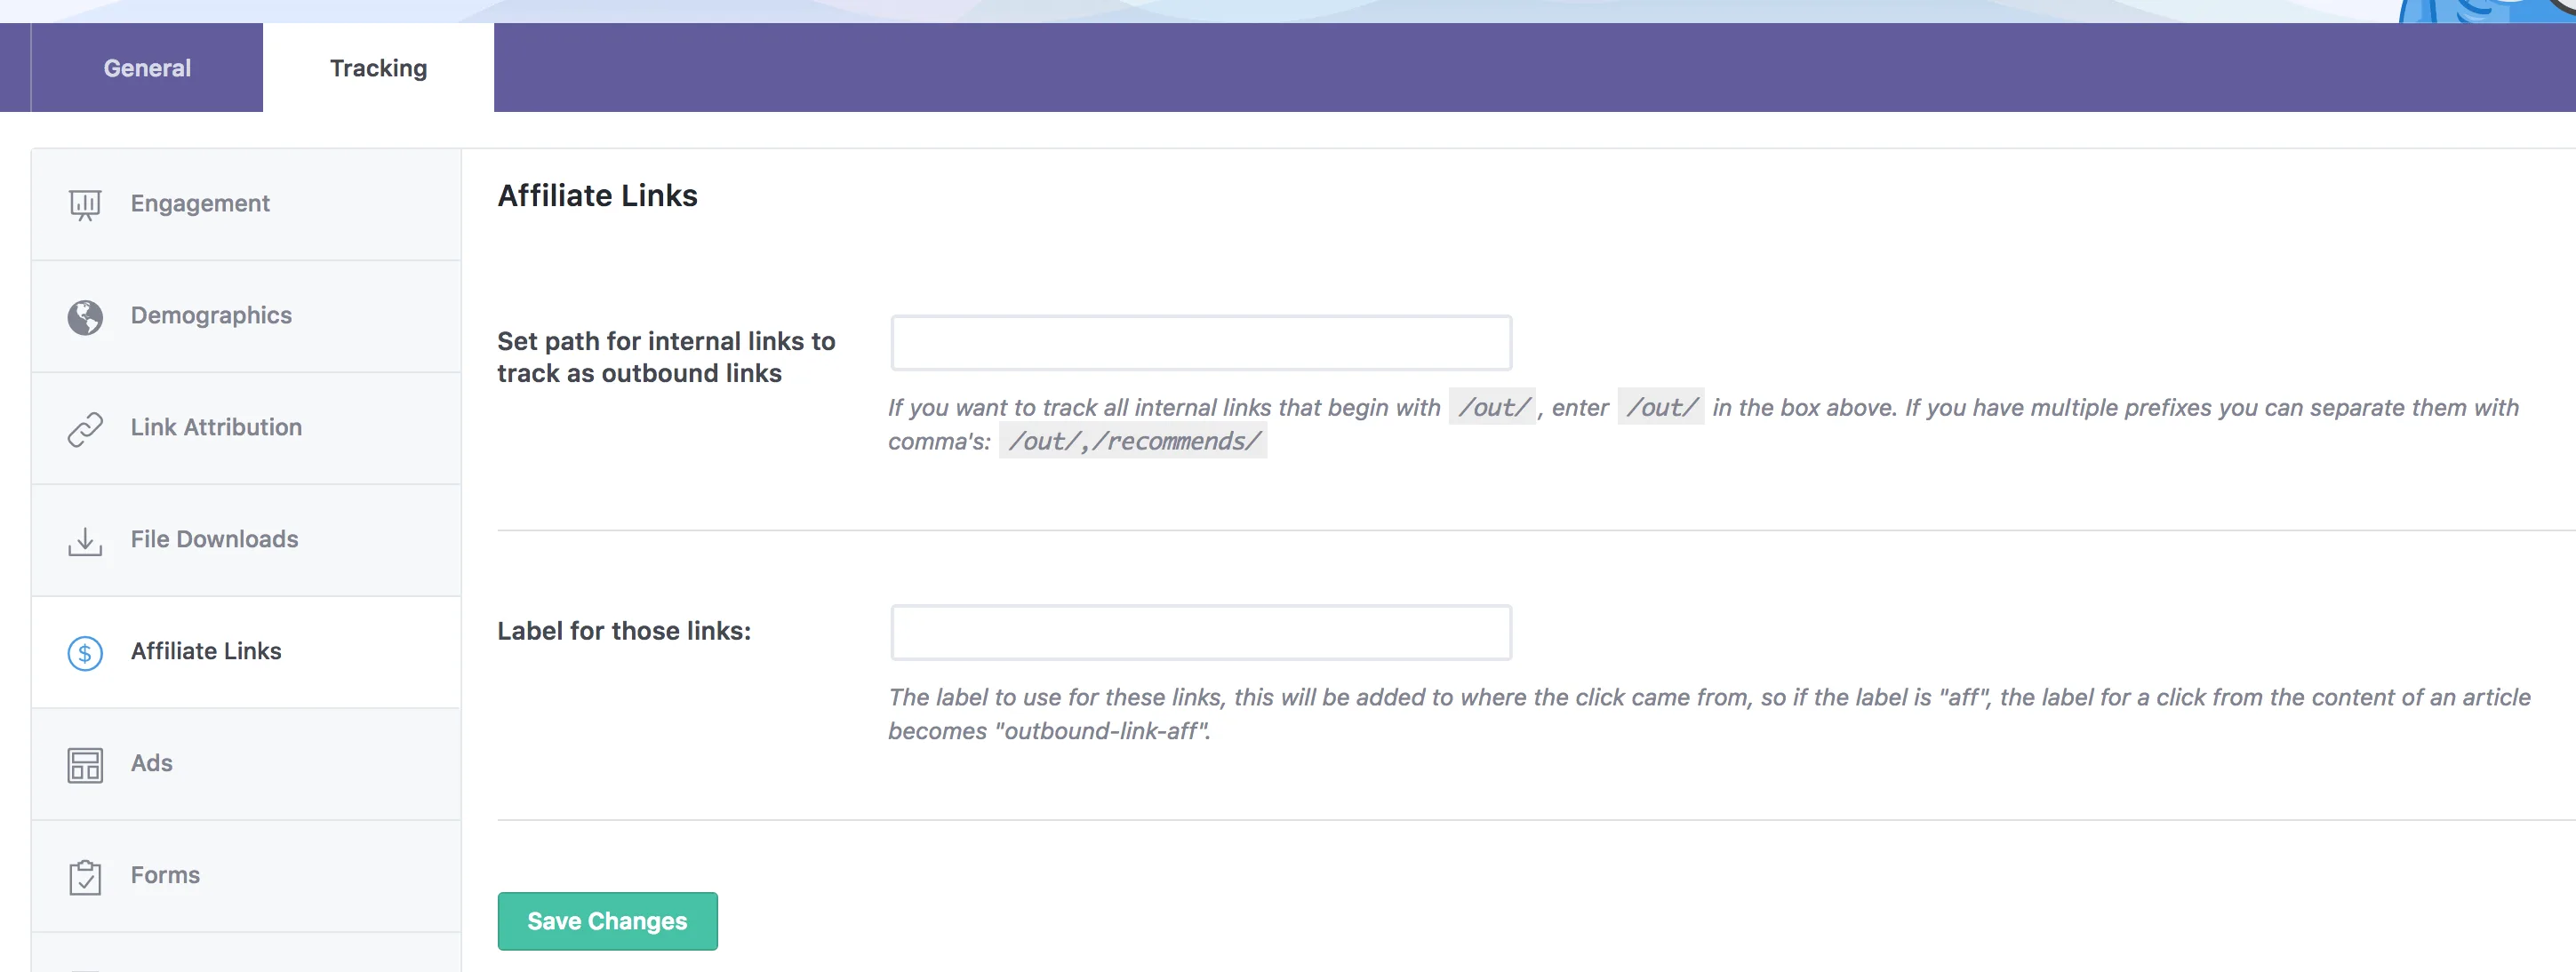2576x972 pixels.
Task: Click the File Downloads arrow icon
Action: [x=85, y=538]
